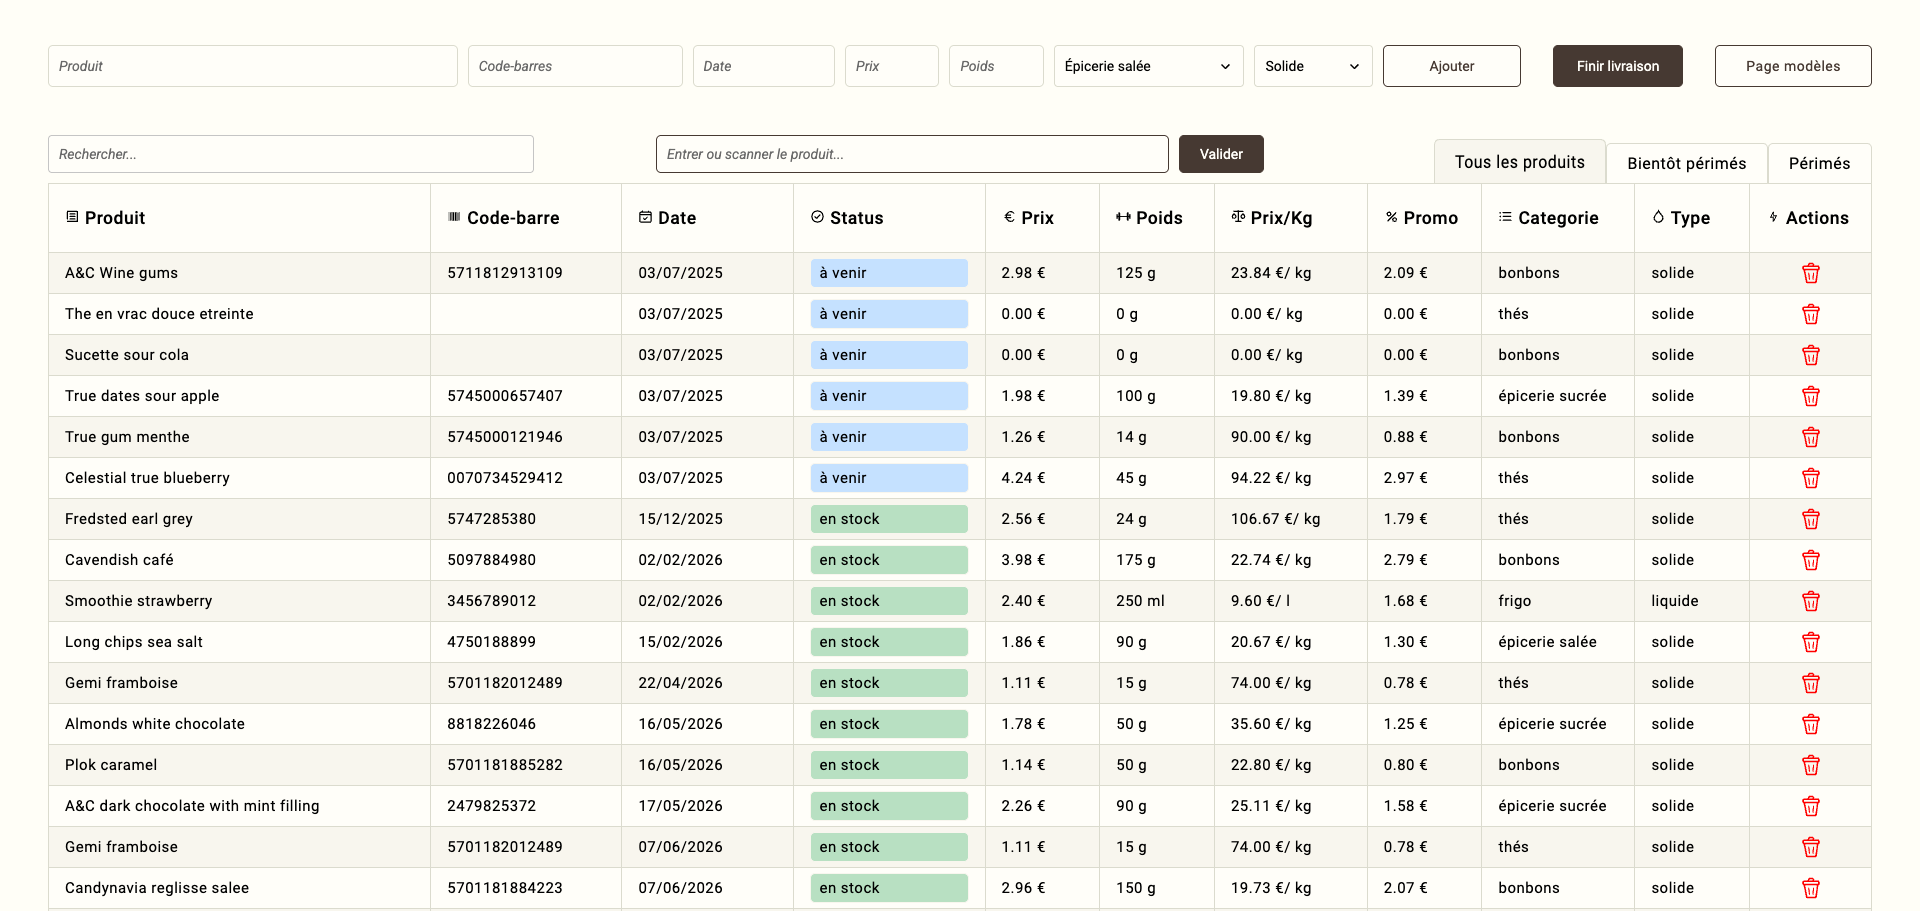Expand the Solide type dropdown
Viewport: 1920px width, 911px height.
coord(1312,66)
